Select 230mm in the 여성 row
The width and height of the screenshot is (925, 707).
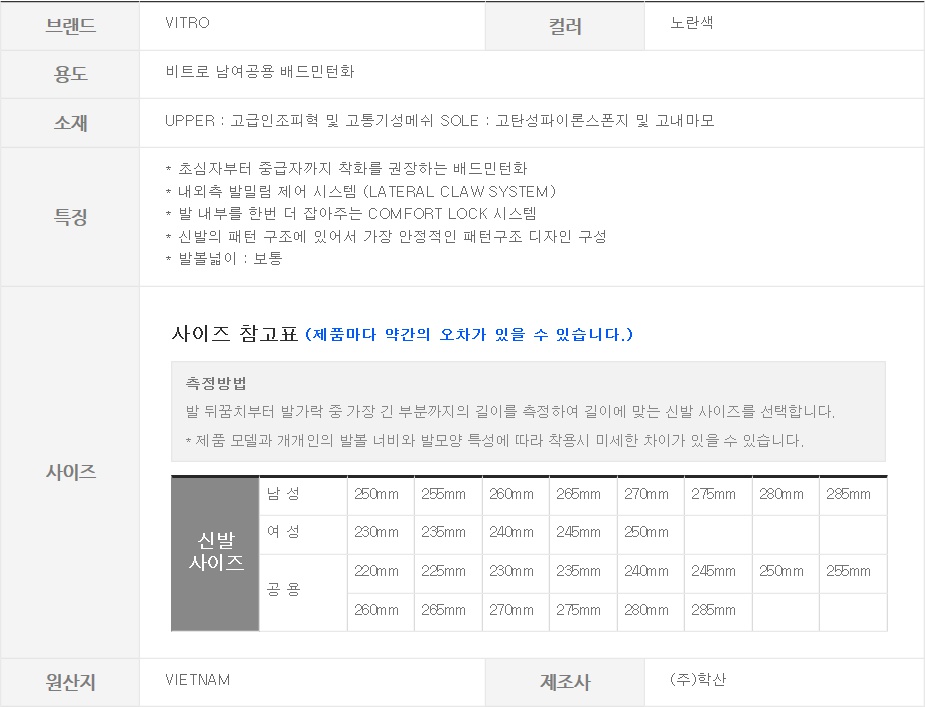tap(376, 533)
